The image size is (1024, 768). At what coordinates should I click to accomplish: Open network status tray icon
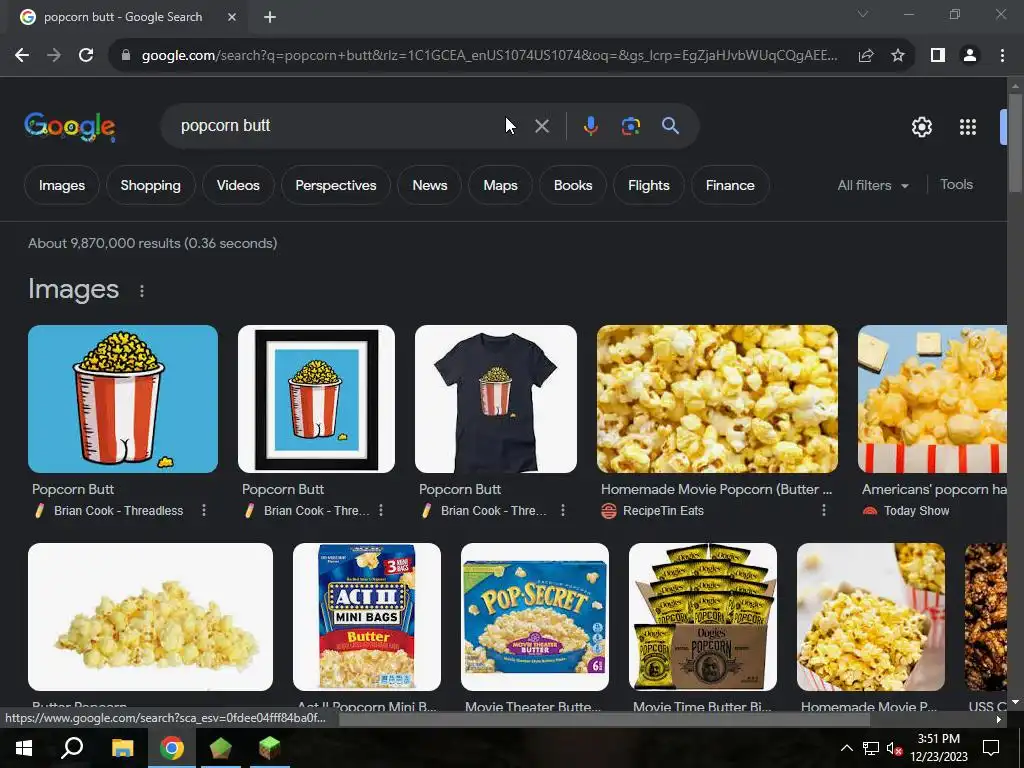[871, 748]
